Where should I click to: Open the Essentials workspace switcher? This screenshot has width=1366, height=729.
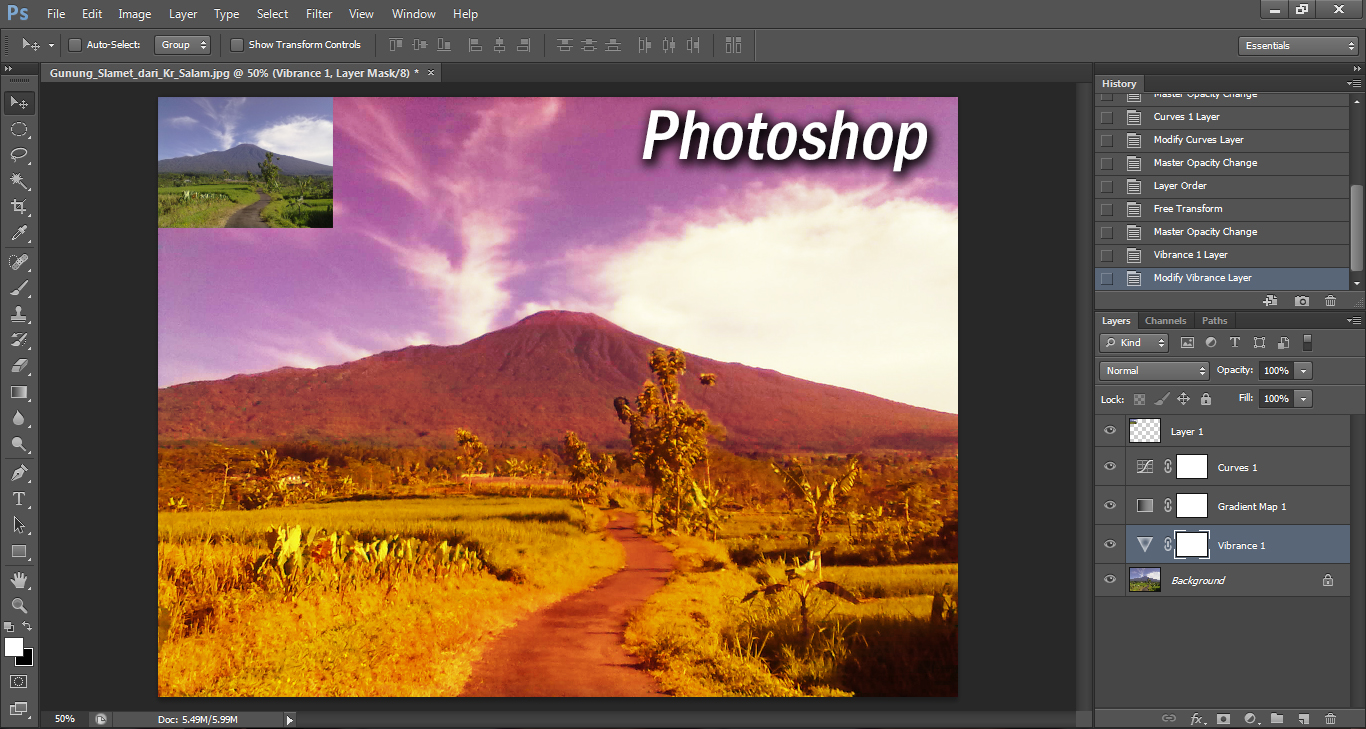[x=1297, y=45]
